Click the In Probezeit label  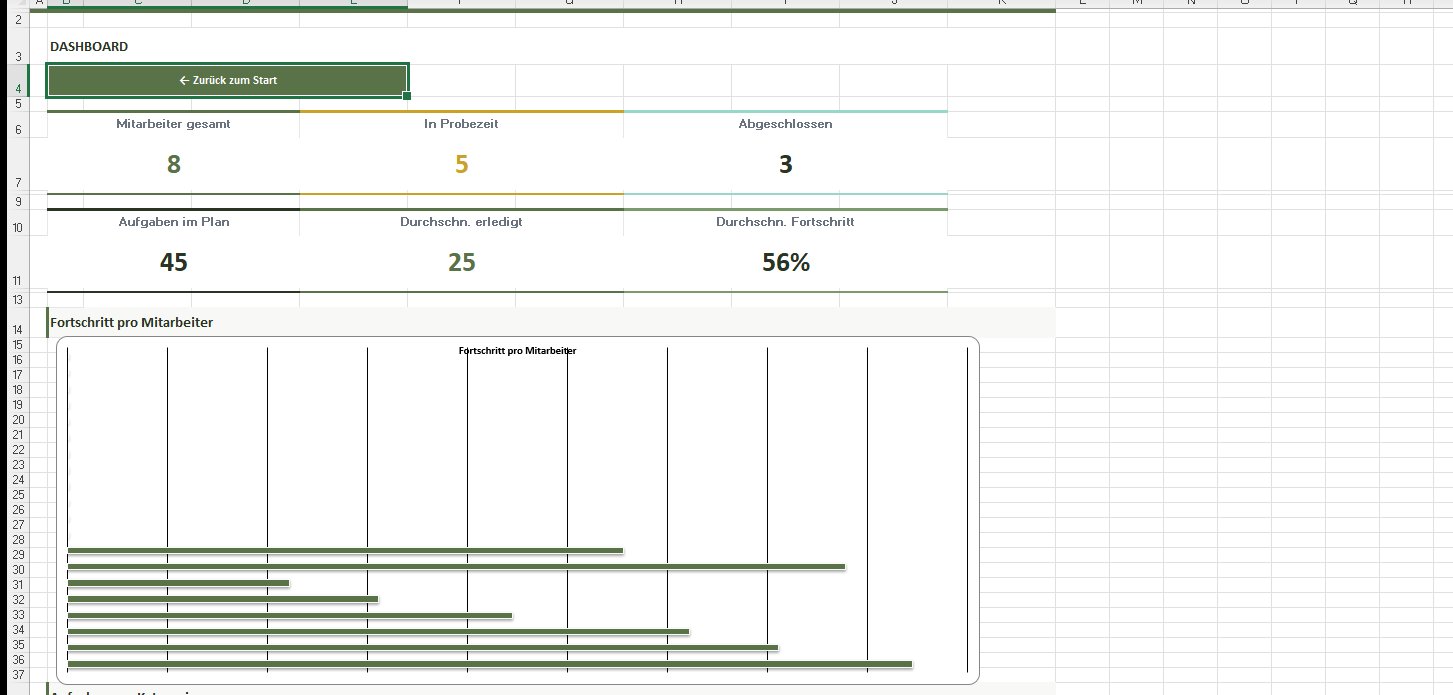[461, 124]
